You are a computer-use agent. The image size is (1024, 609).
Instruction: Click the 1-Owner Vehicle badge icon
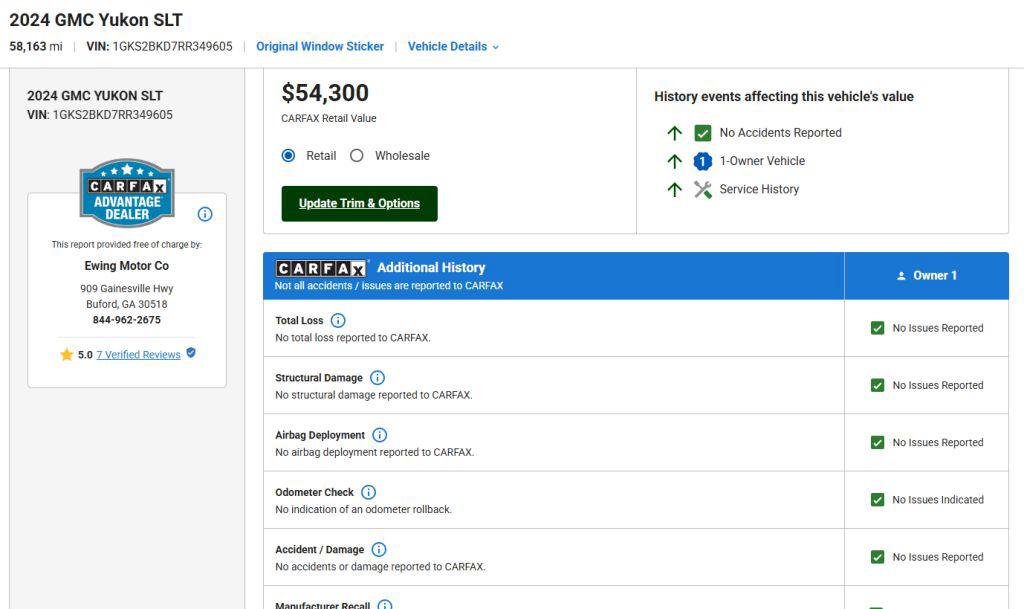[703, 161]
